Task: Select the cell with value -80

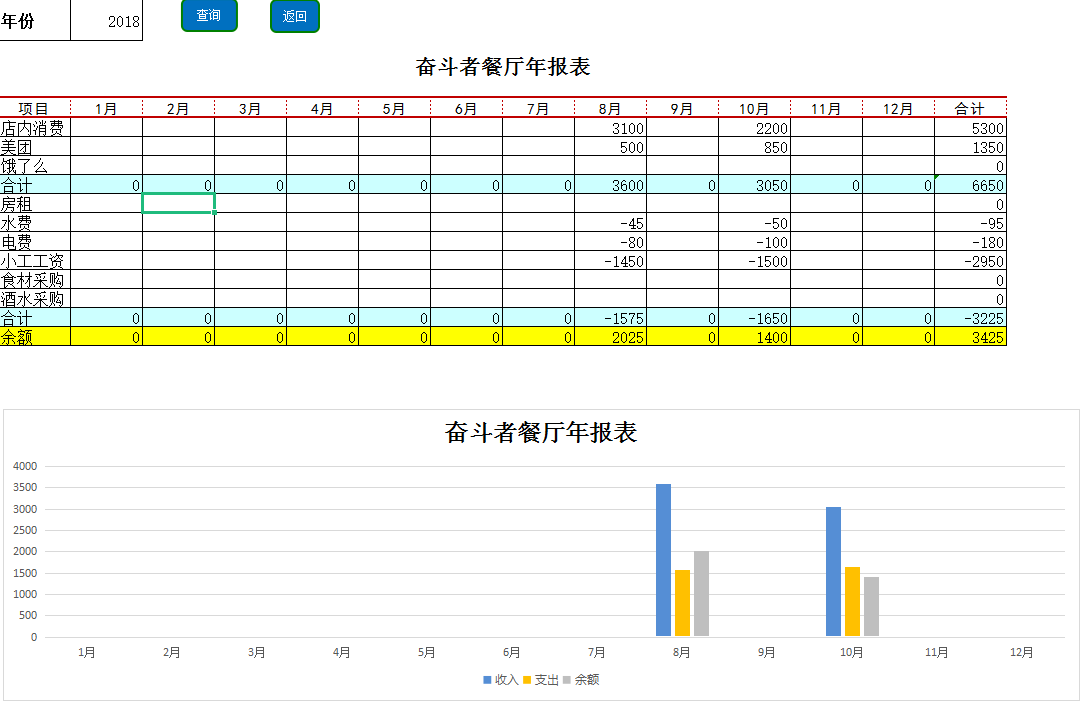Action: click(611, 242)
